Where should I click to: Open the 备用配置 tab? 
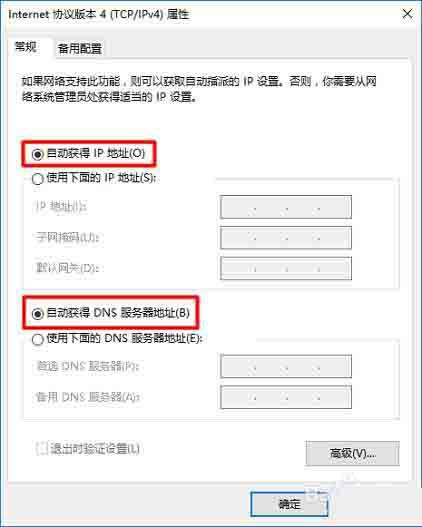coord(80,49)
